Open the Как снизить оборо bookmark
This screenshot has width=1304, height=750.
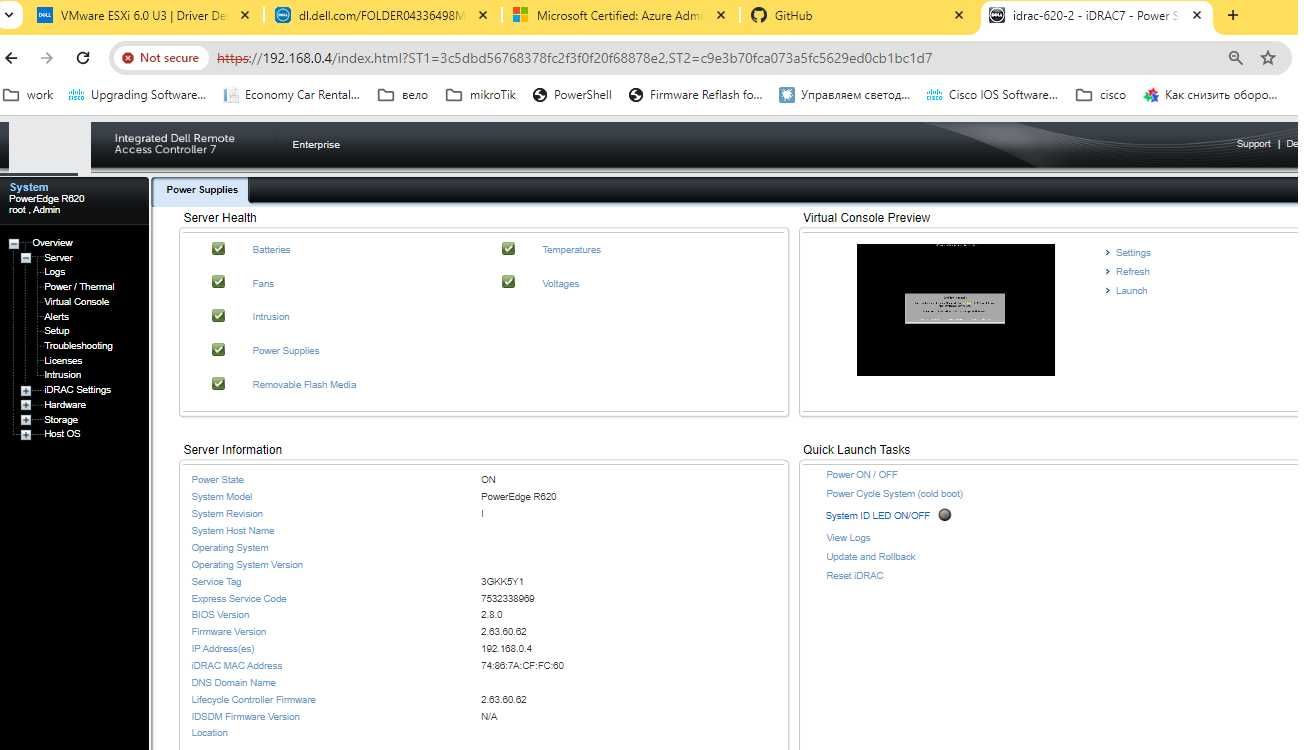click(x=1211, y=95)
